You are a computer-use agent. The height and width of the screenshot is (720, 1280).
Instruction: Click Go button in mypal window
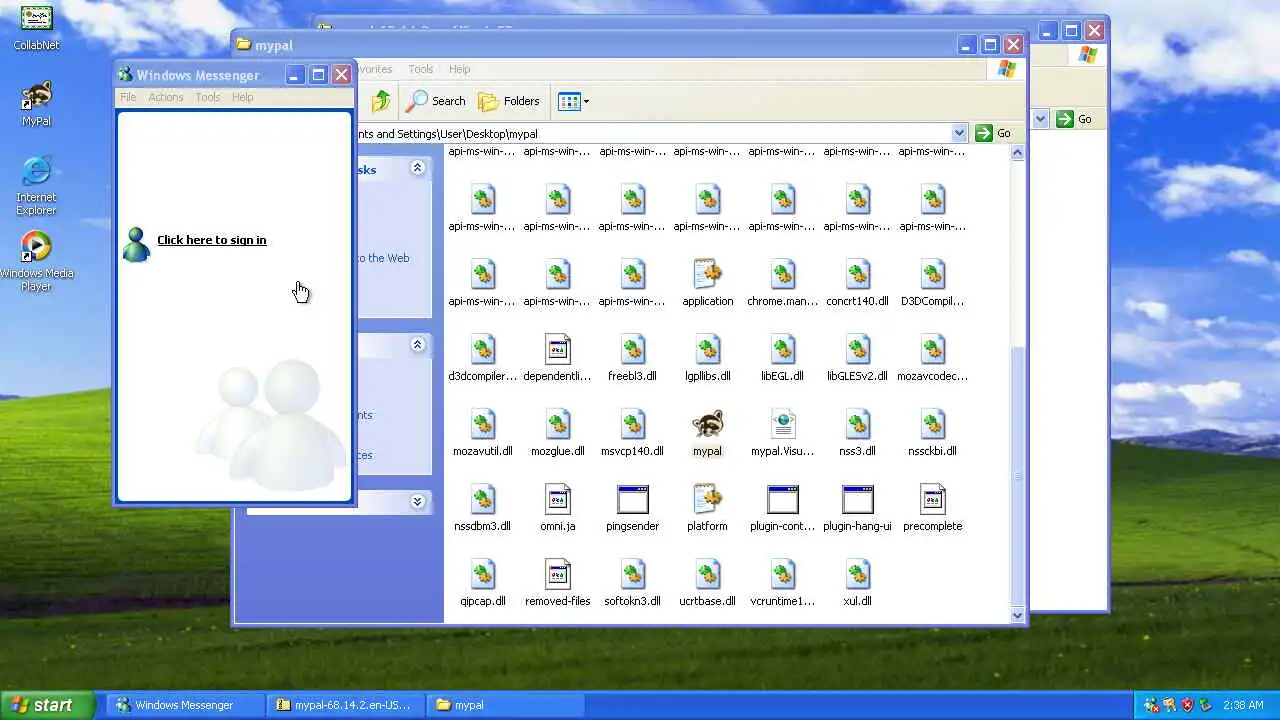pos(994,133)
